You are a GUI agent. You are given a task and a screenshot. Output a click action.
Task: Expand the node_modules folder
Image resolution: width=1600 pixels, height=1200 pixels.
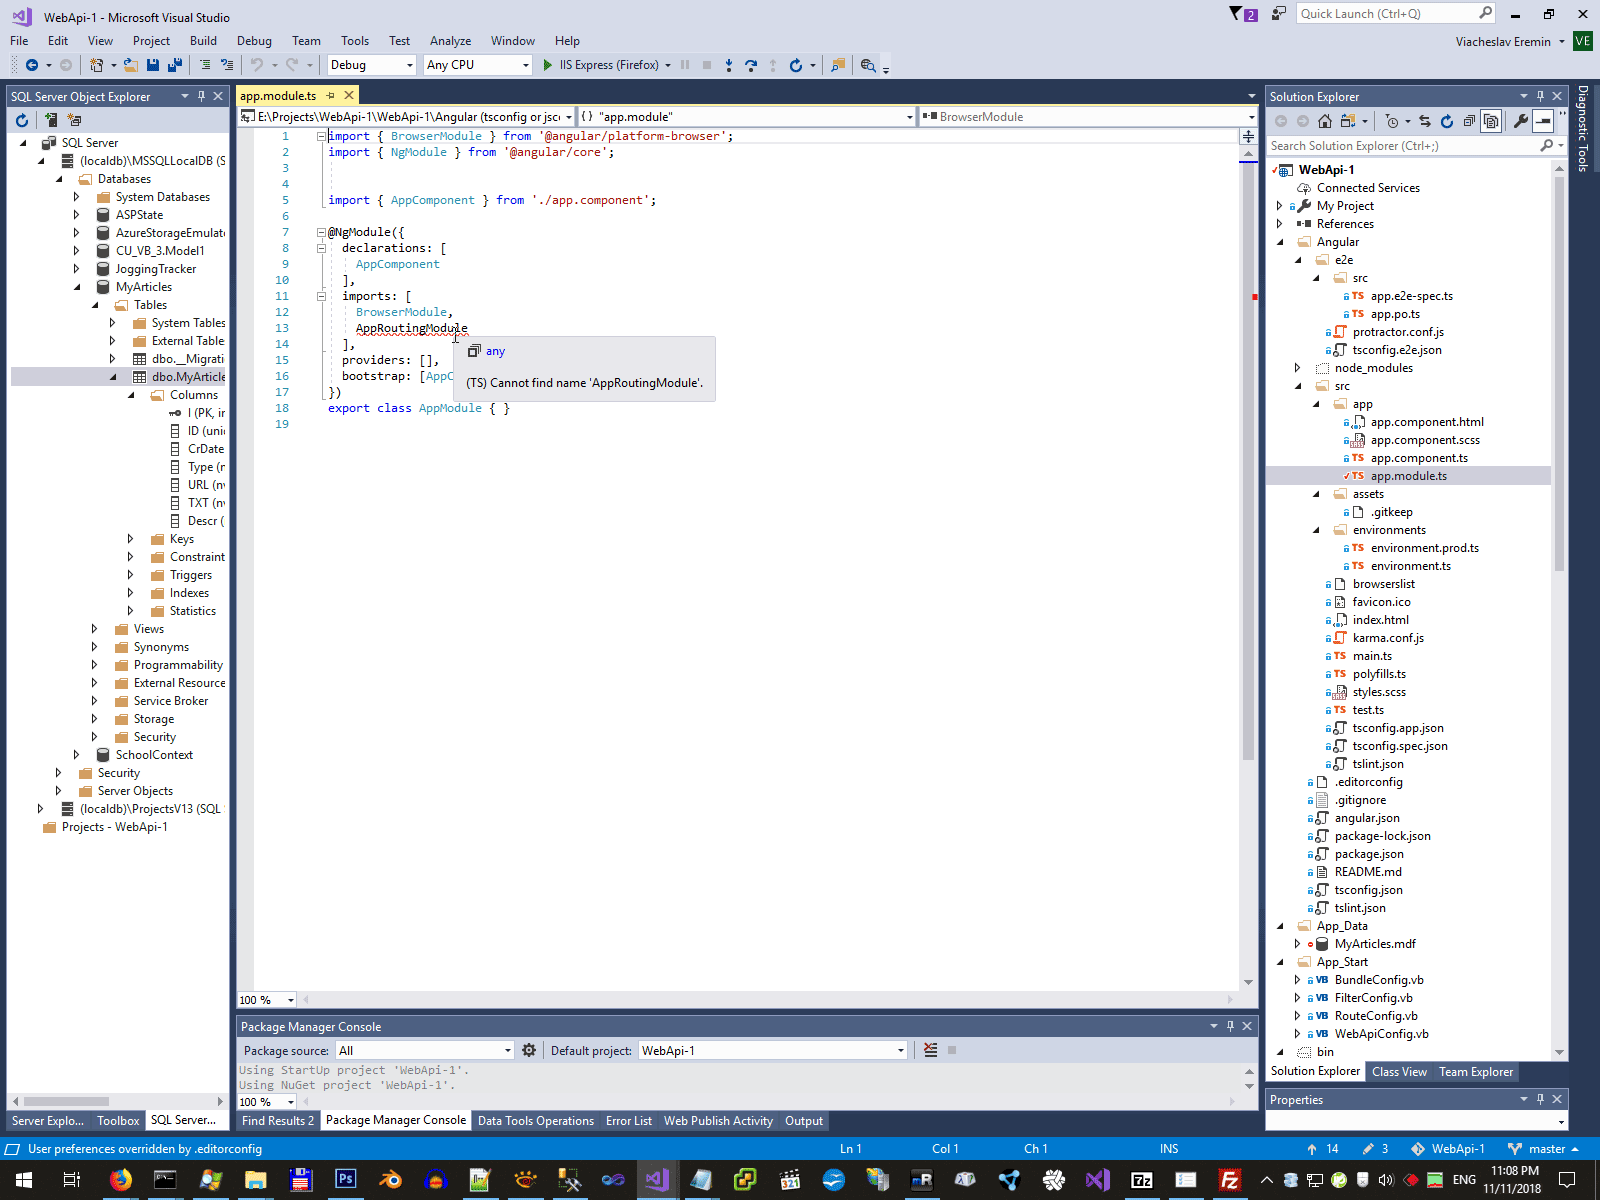[1298, 368]
